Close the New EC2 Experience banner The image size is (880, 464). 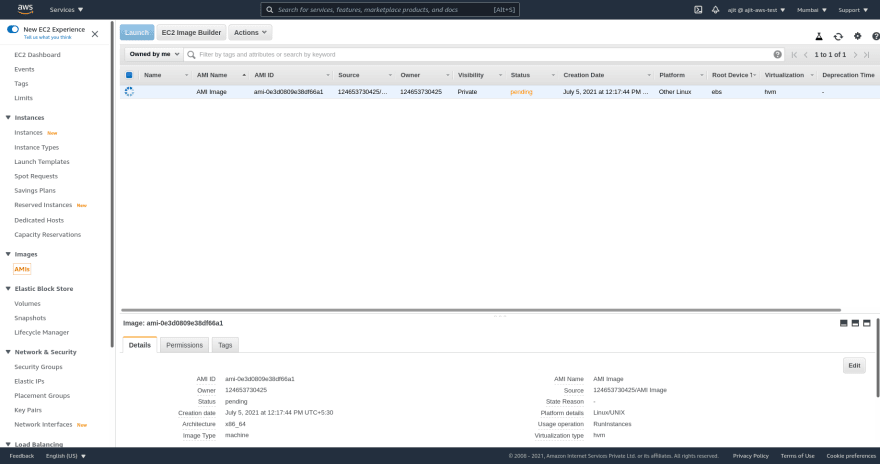click(95, 34)
